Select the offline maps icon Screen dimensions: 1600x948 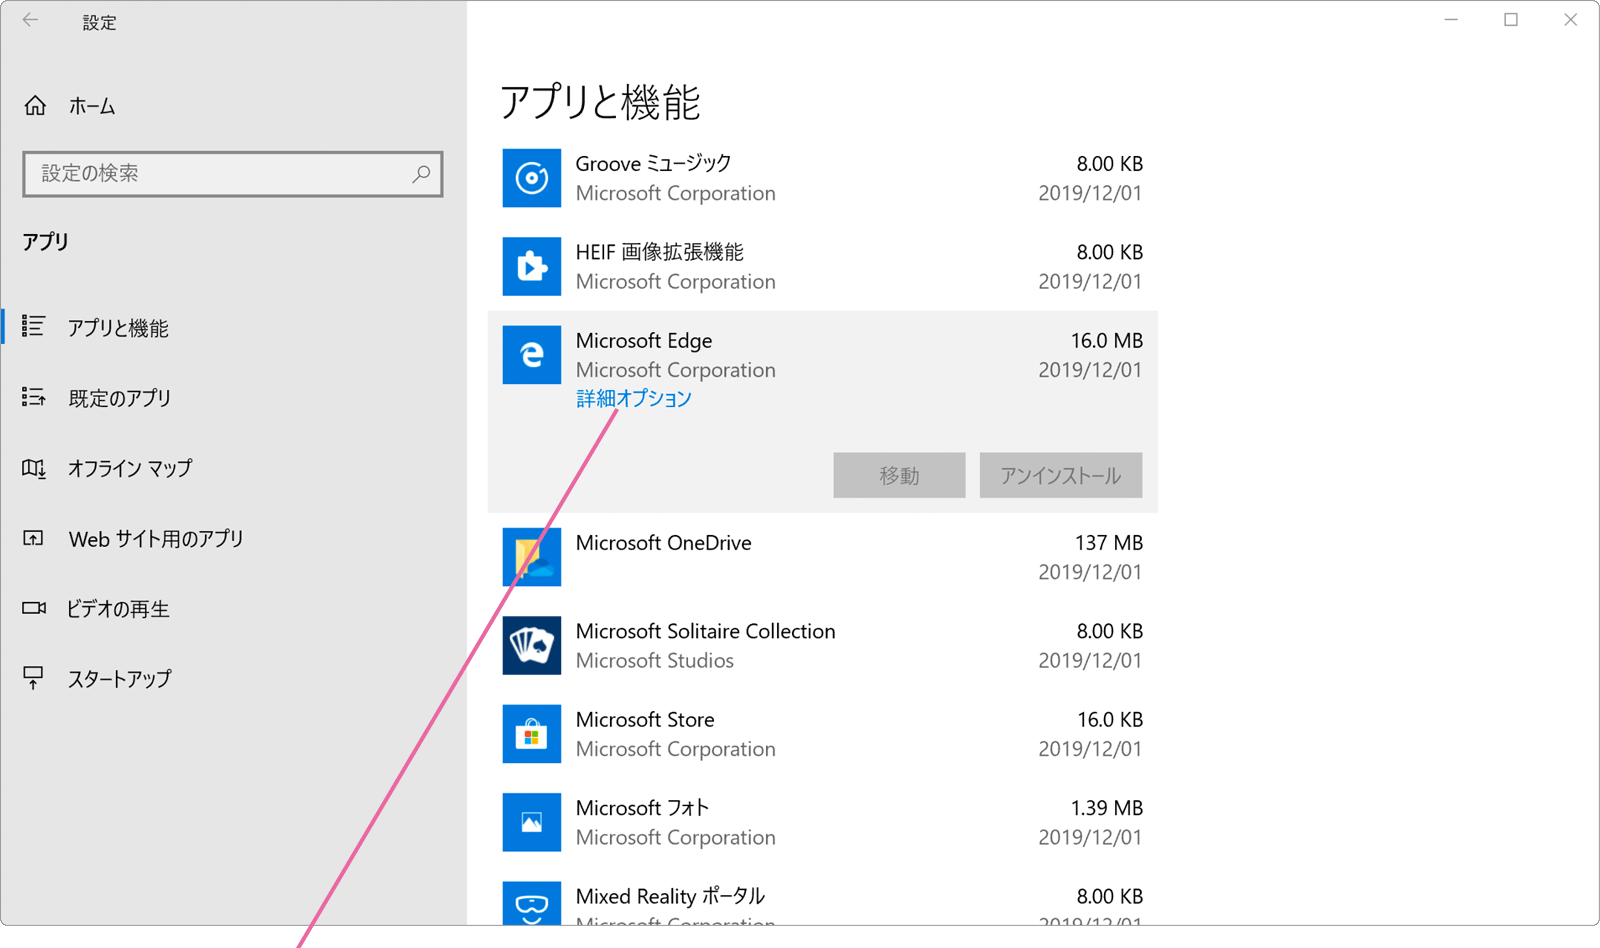click(x=34, y=468)
